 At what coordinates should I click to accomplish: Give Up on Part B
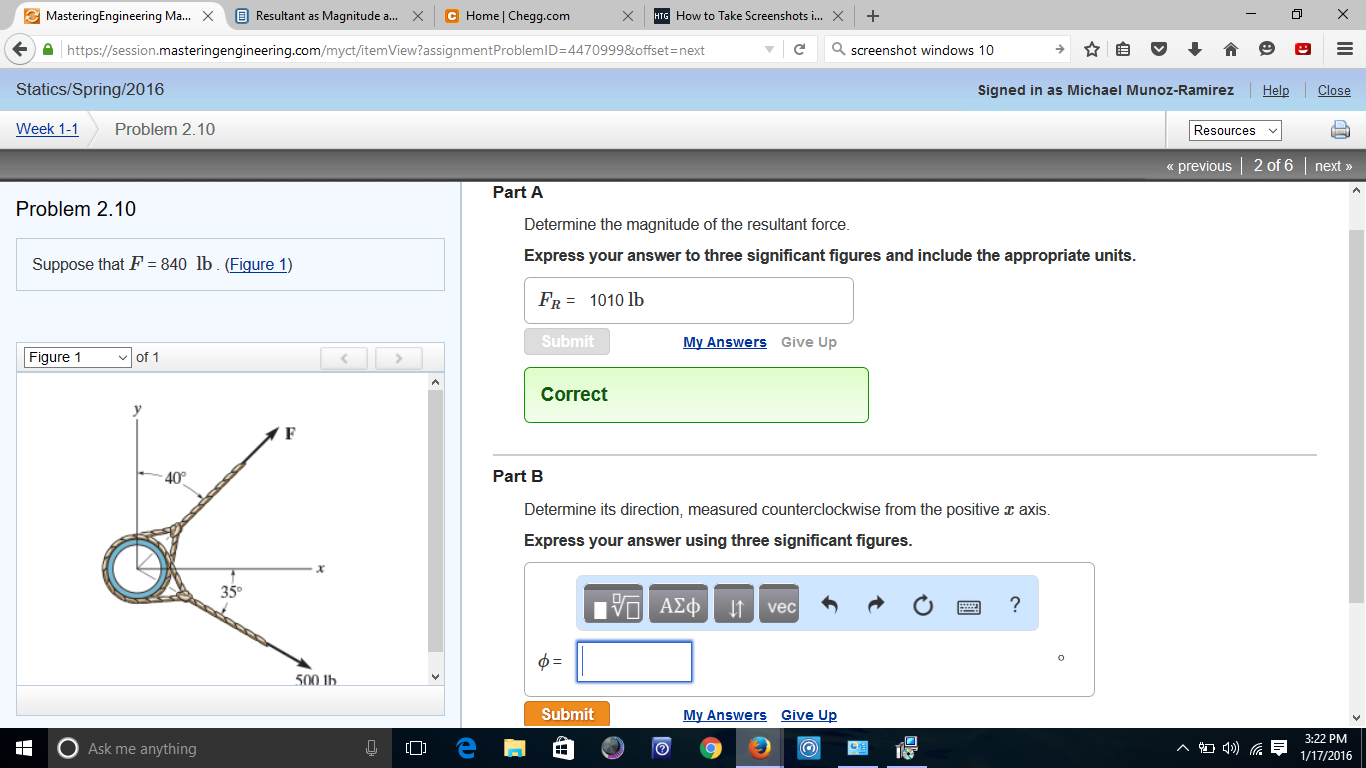pyautogui.click(x=809, y=715)
